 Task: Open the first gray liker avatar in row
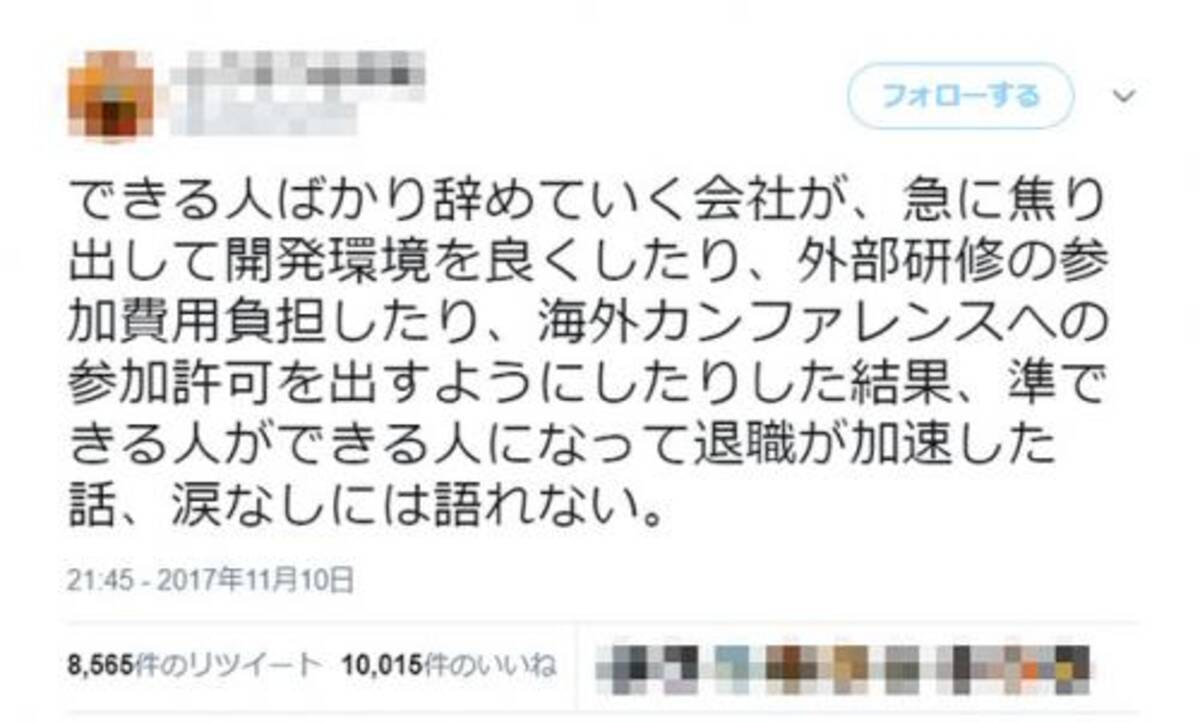tap(629, 669)
